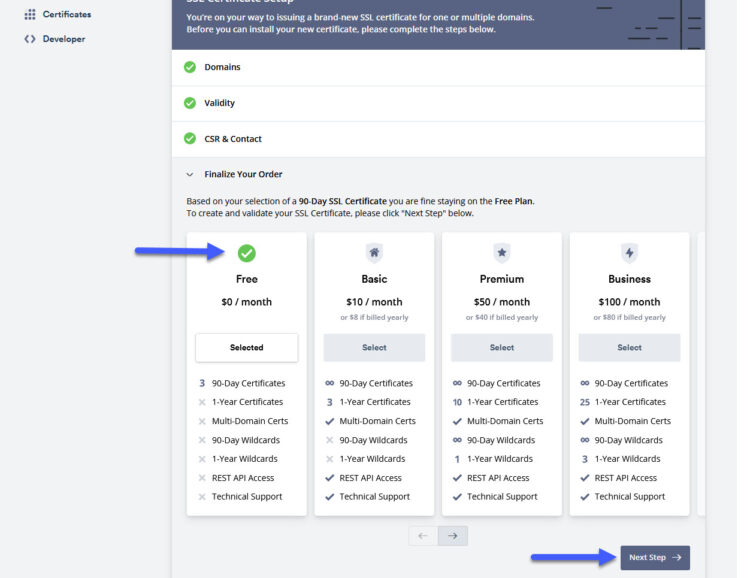The width and height of the screenshot is (750, 578).
Task: Click 'or $8 if billed yearly' text
Action: [374, 317]
